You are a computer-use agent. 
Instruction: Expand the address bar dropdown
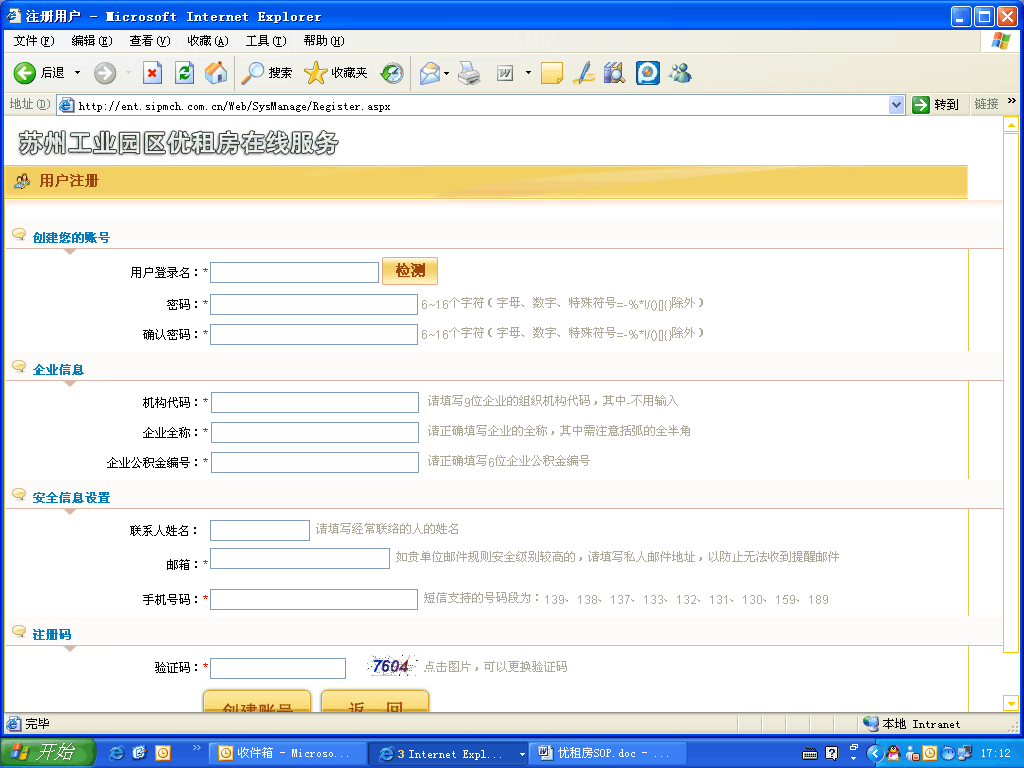[896, 105]
